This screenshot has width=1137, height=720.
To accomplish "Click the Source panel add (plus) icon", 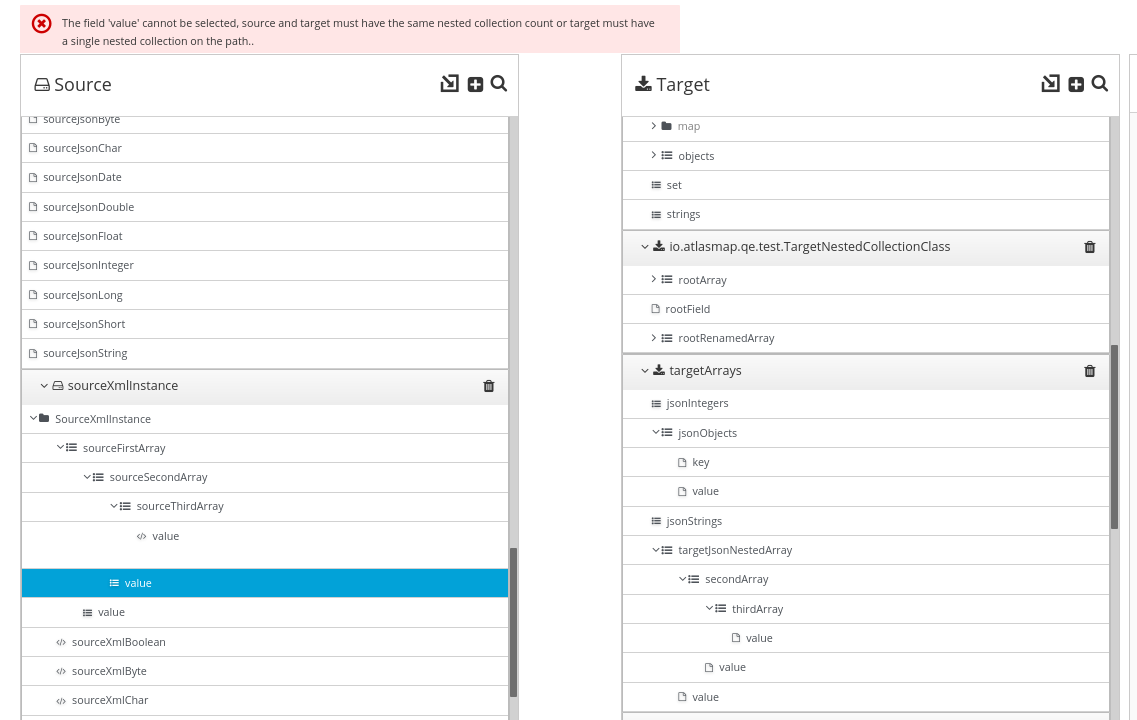I will coord(475,84).
